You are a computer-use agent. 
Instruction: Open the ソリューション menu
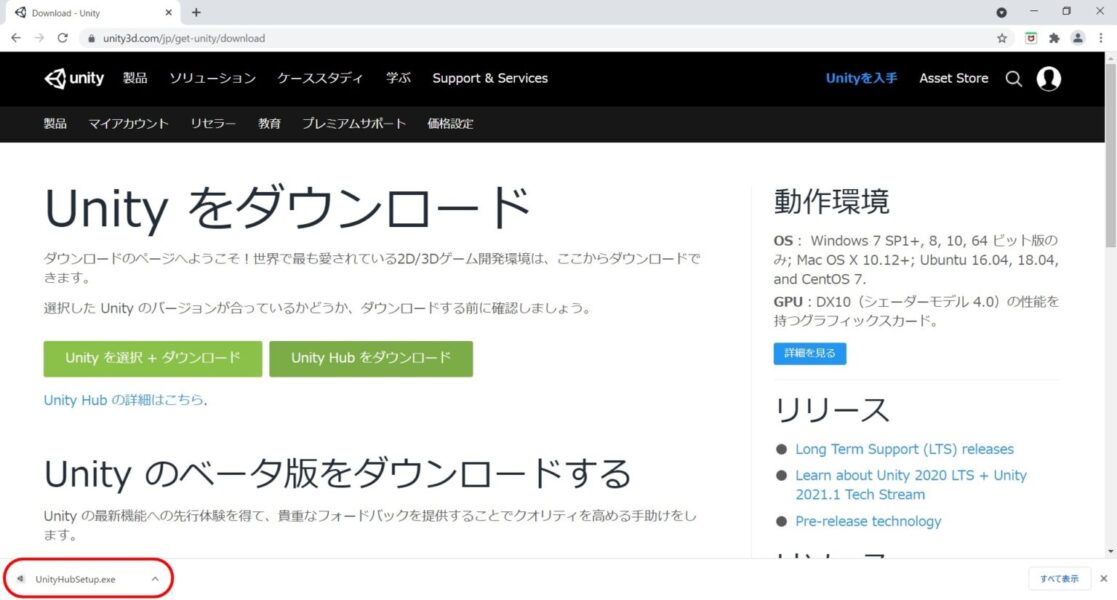pyautogui.click(x=212, y=78)
